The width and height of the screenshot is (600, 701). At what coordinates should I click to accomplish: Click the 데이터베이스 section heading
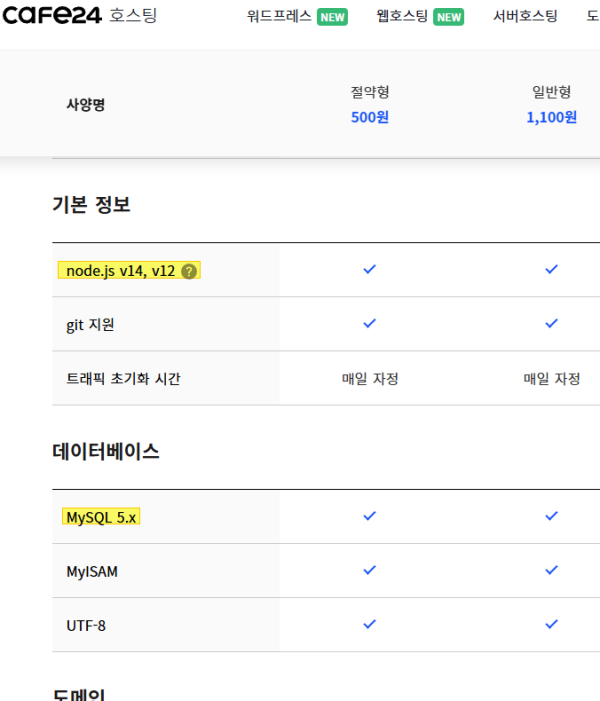[105, 451]
